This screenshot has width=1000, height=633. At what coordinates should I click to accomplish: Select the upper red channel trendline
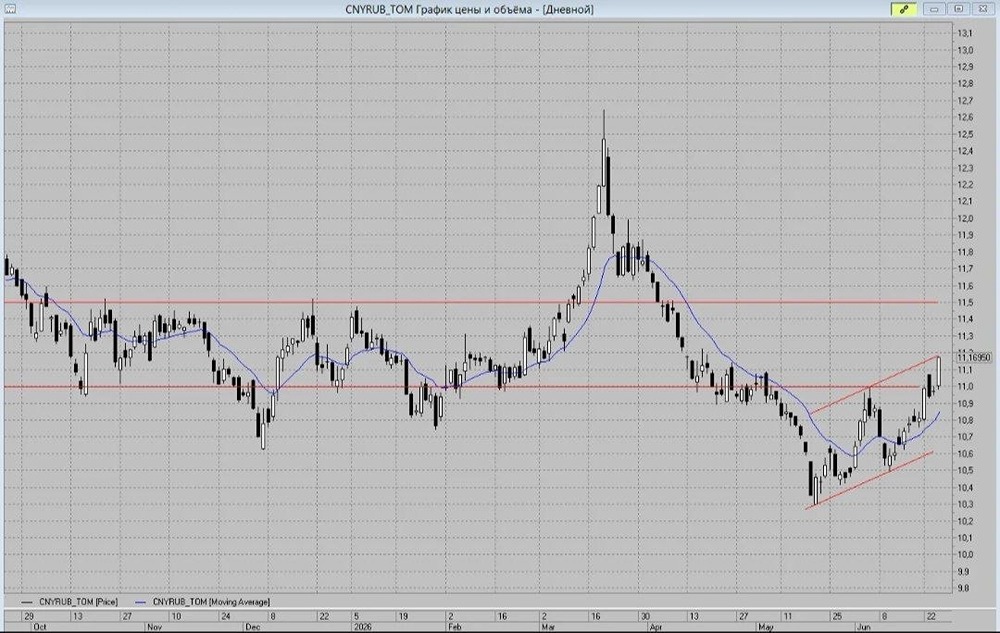[x=874, y=385]
